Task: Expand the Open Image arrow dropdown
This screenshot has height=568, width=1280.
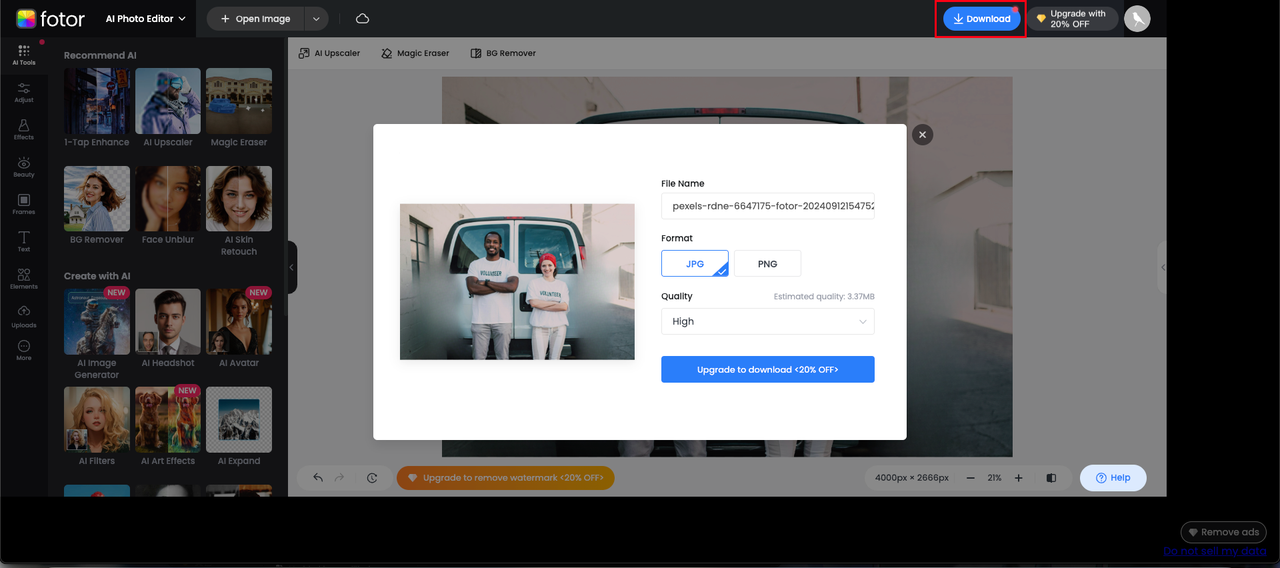Action: pyautogui.click(x=317, y=19)
